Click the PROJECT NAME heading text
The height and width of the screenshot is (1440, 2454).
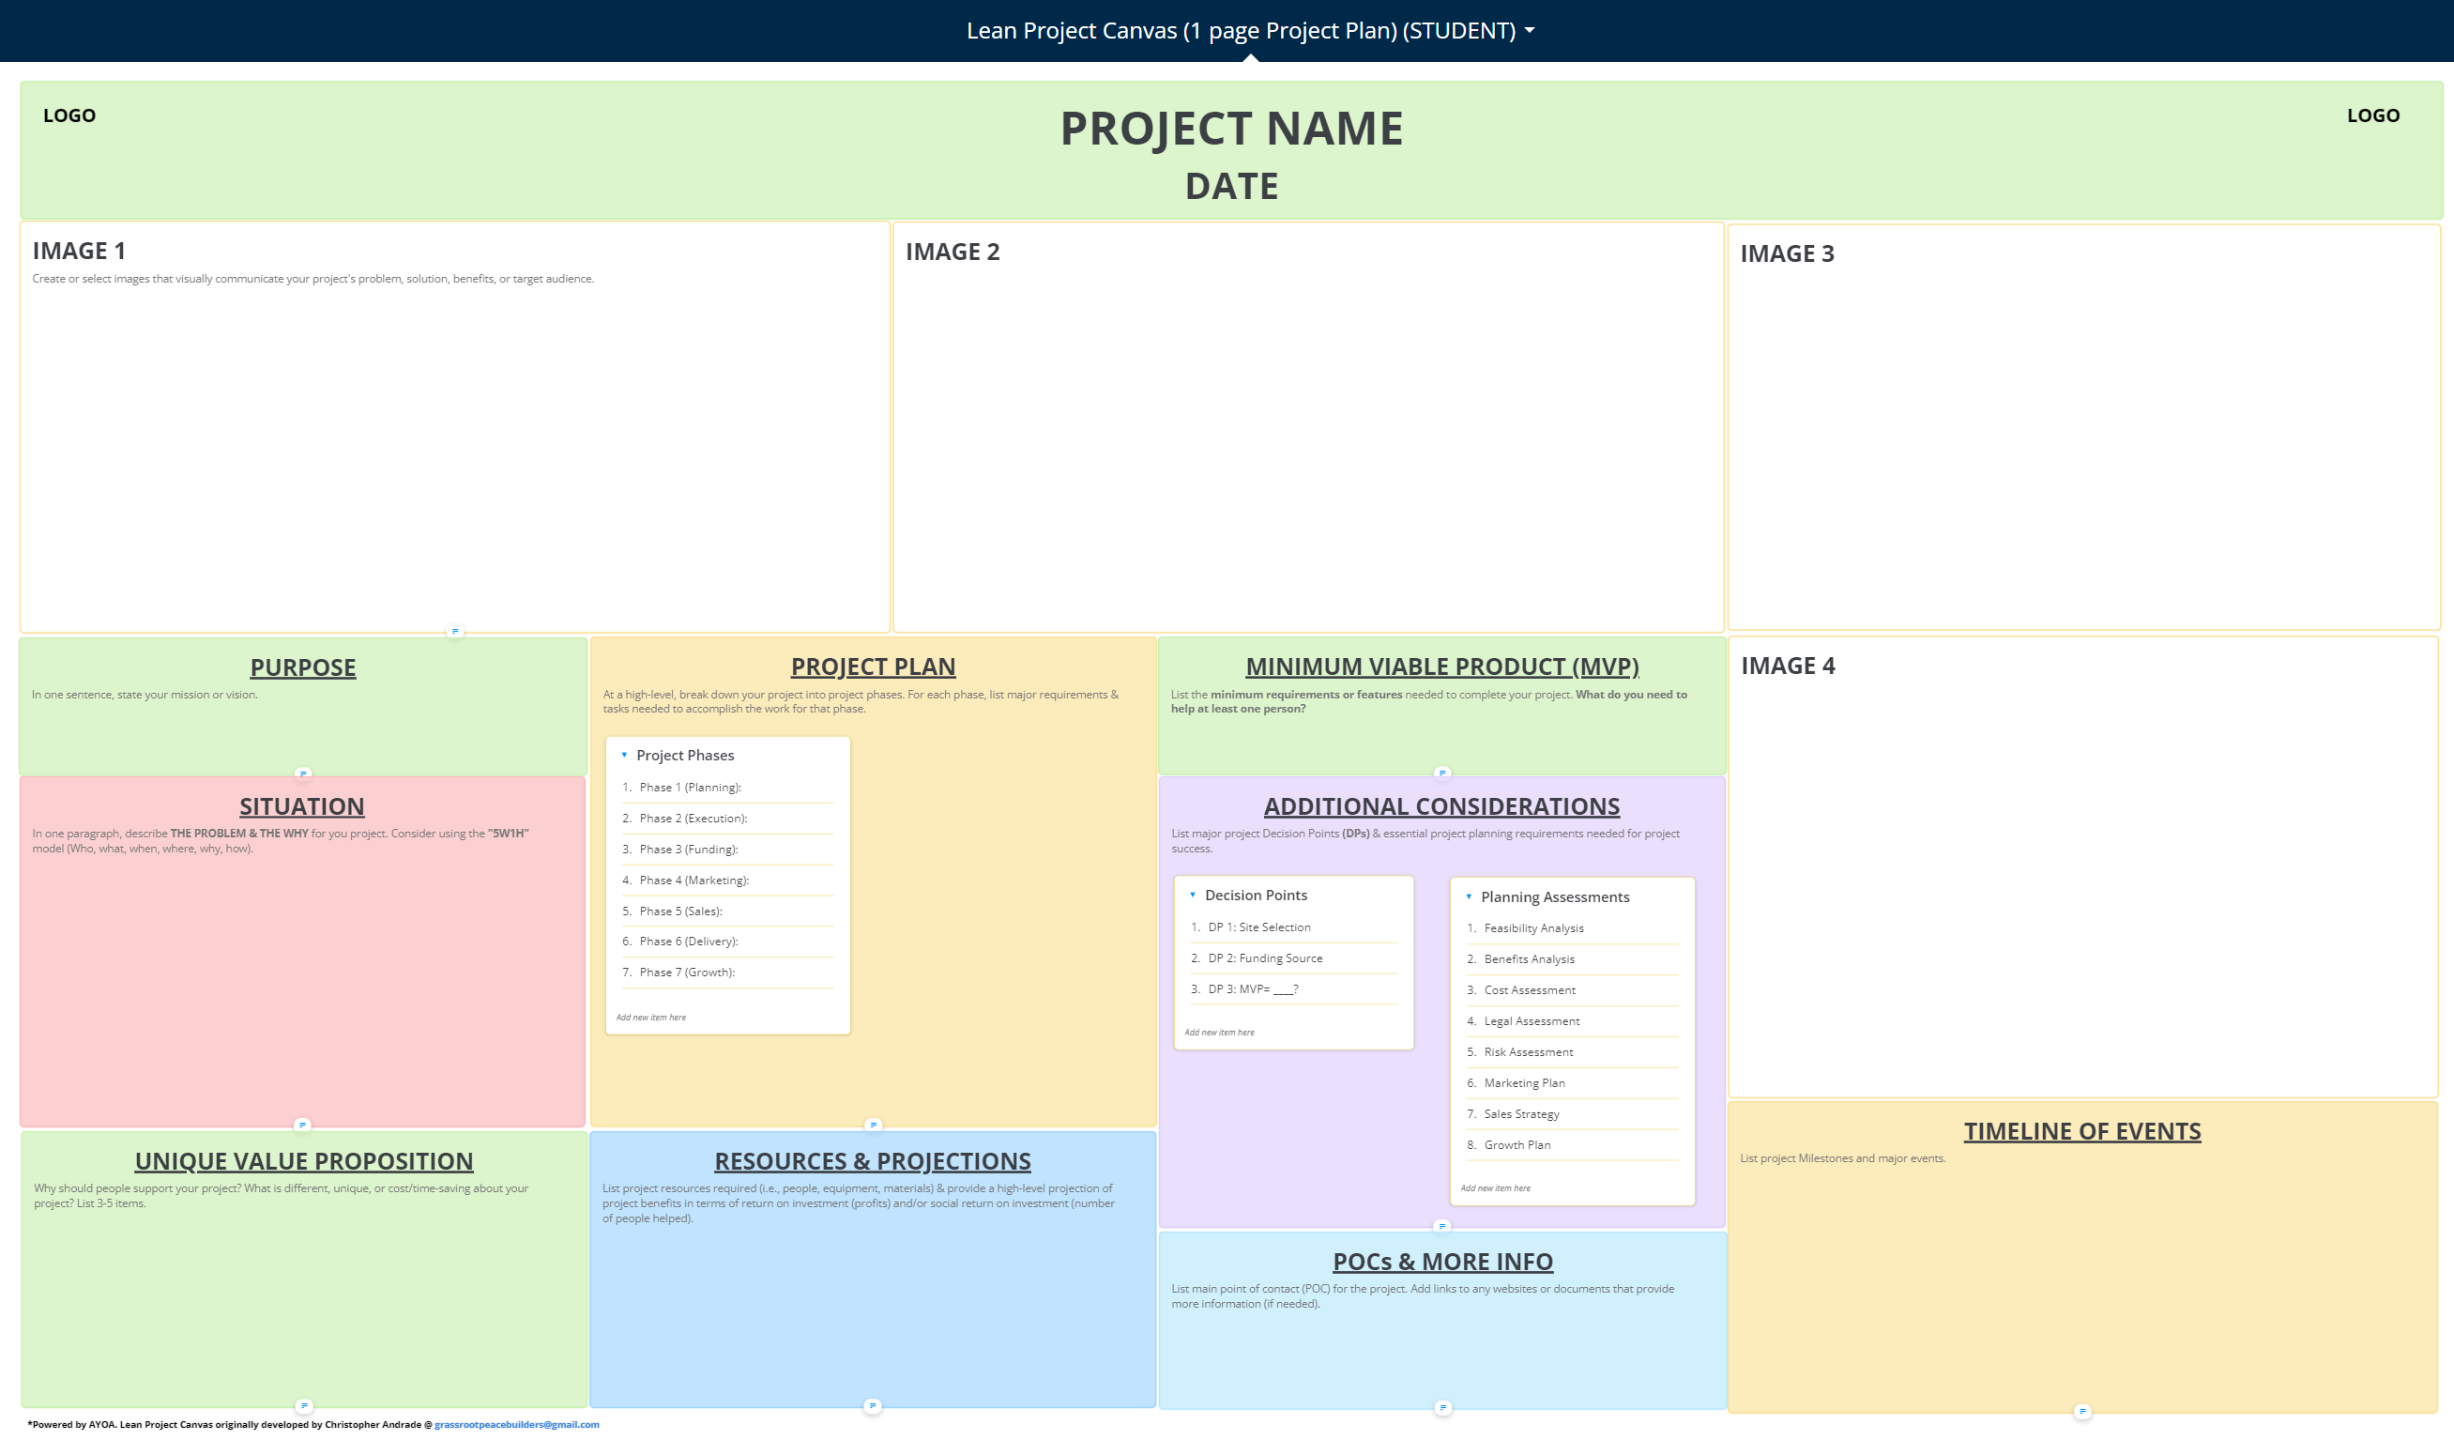[1231, 129]
